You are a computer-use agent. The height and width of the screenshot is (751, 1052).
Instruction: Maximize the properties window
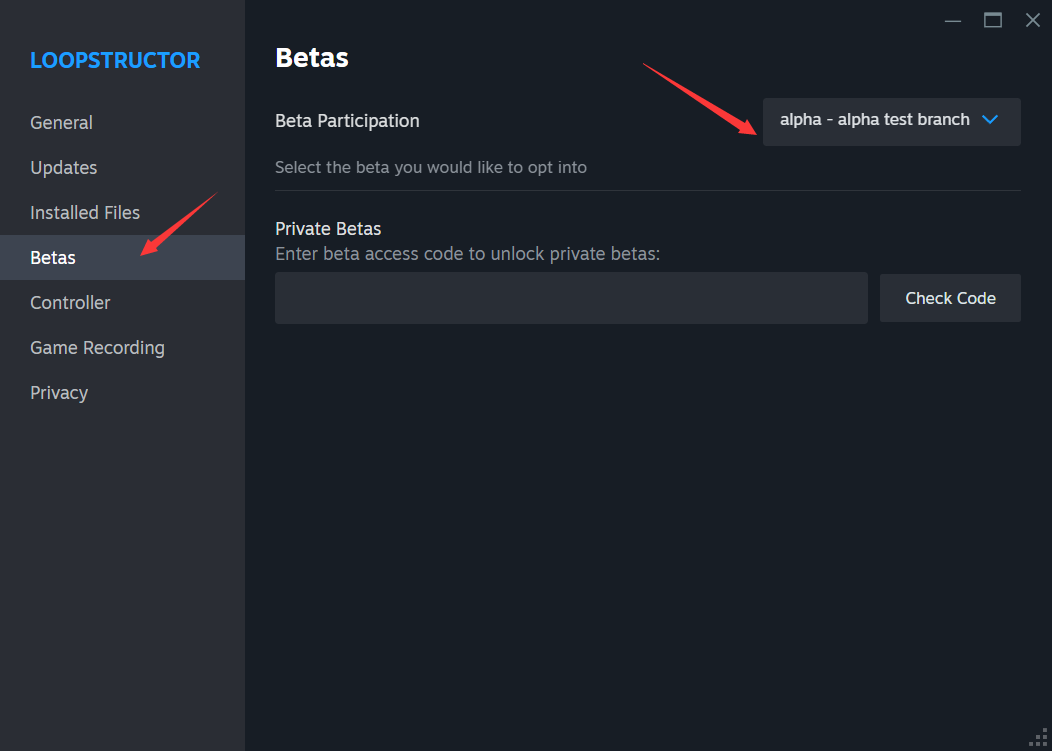coord(993,20)
